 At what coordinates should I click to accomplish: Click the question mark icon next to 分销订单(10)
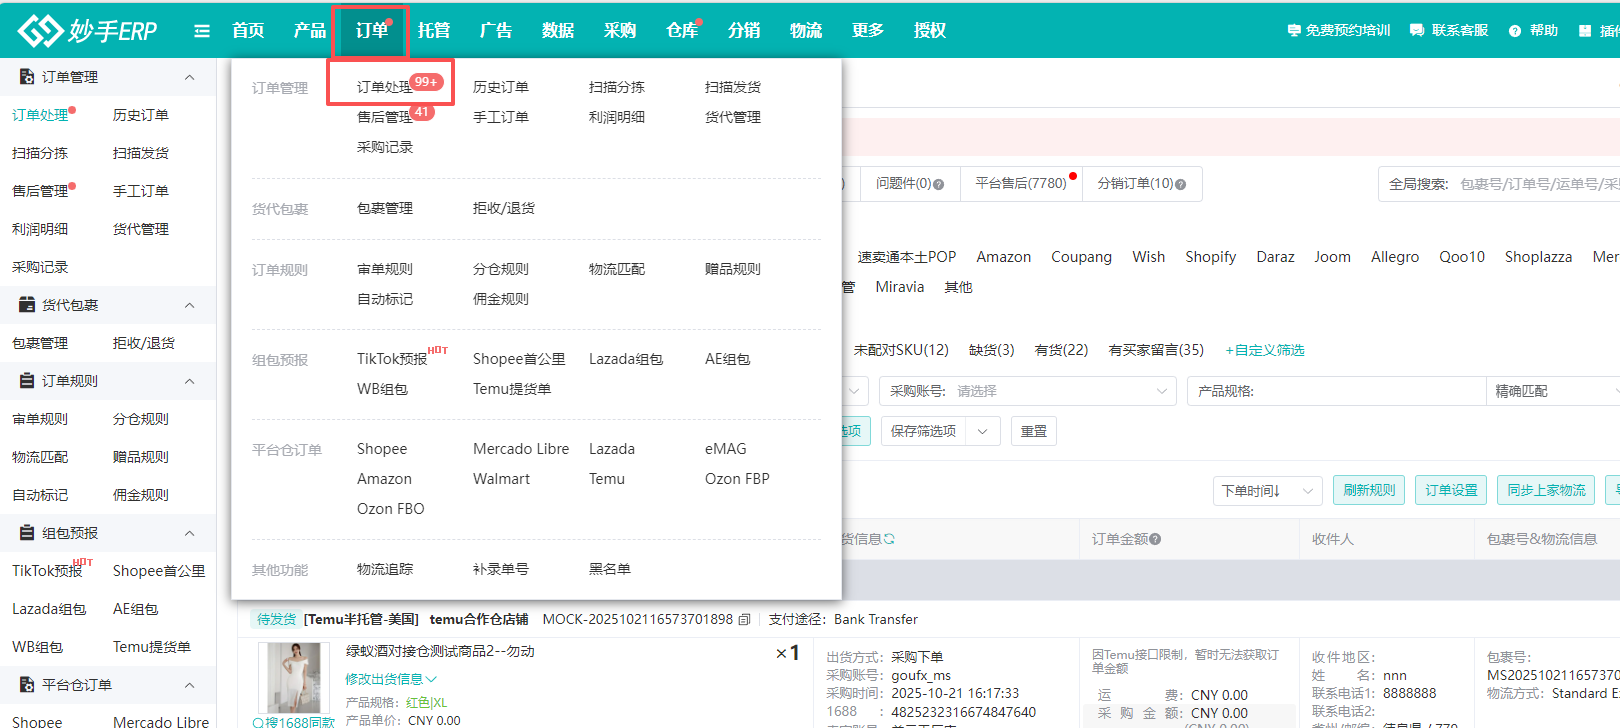[1181, 184]
